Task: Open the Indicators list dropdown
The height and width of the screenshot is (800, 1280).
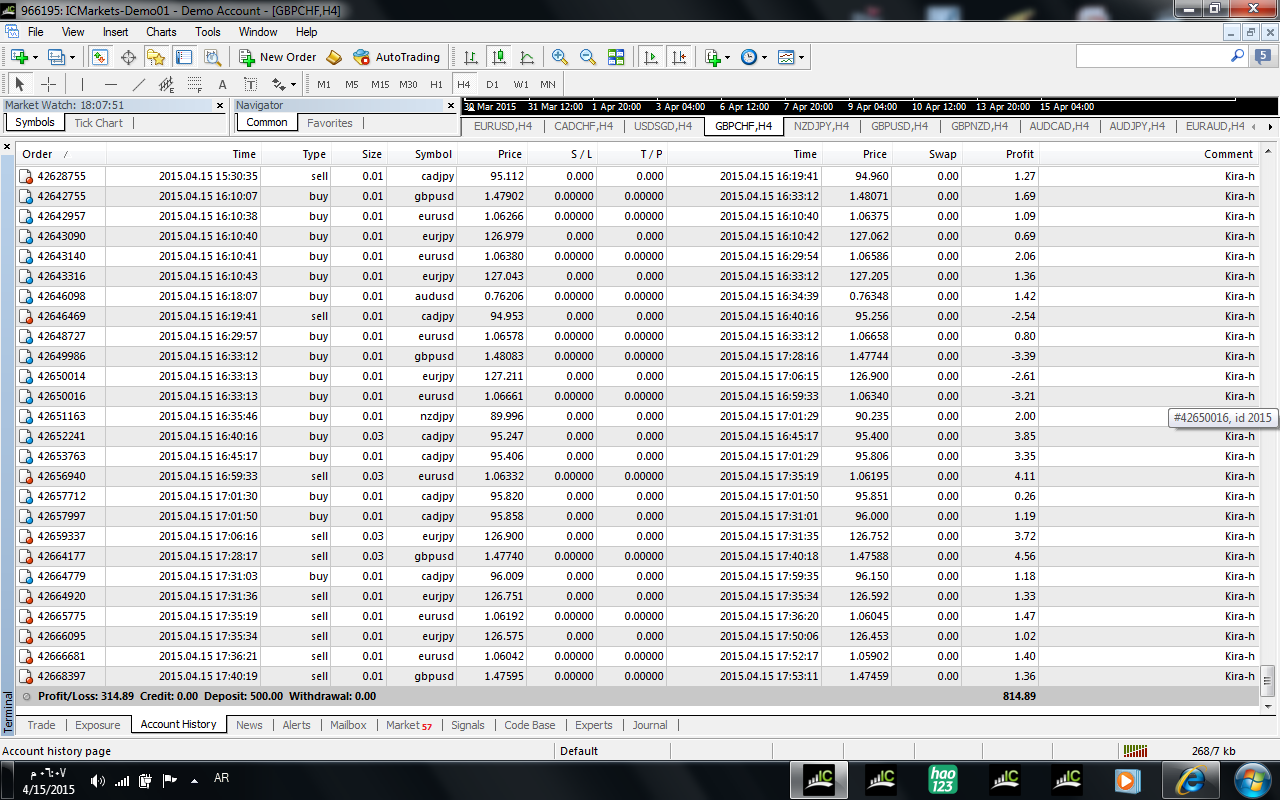Action: click(717, 57)
